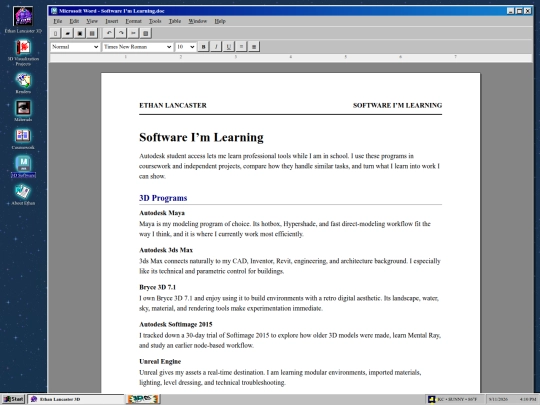Click the 4:10 PM clock in tray
This screenshot has width=540, height=405.
528,399
